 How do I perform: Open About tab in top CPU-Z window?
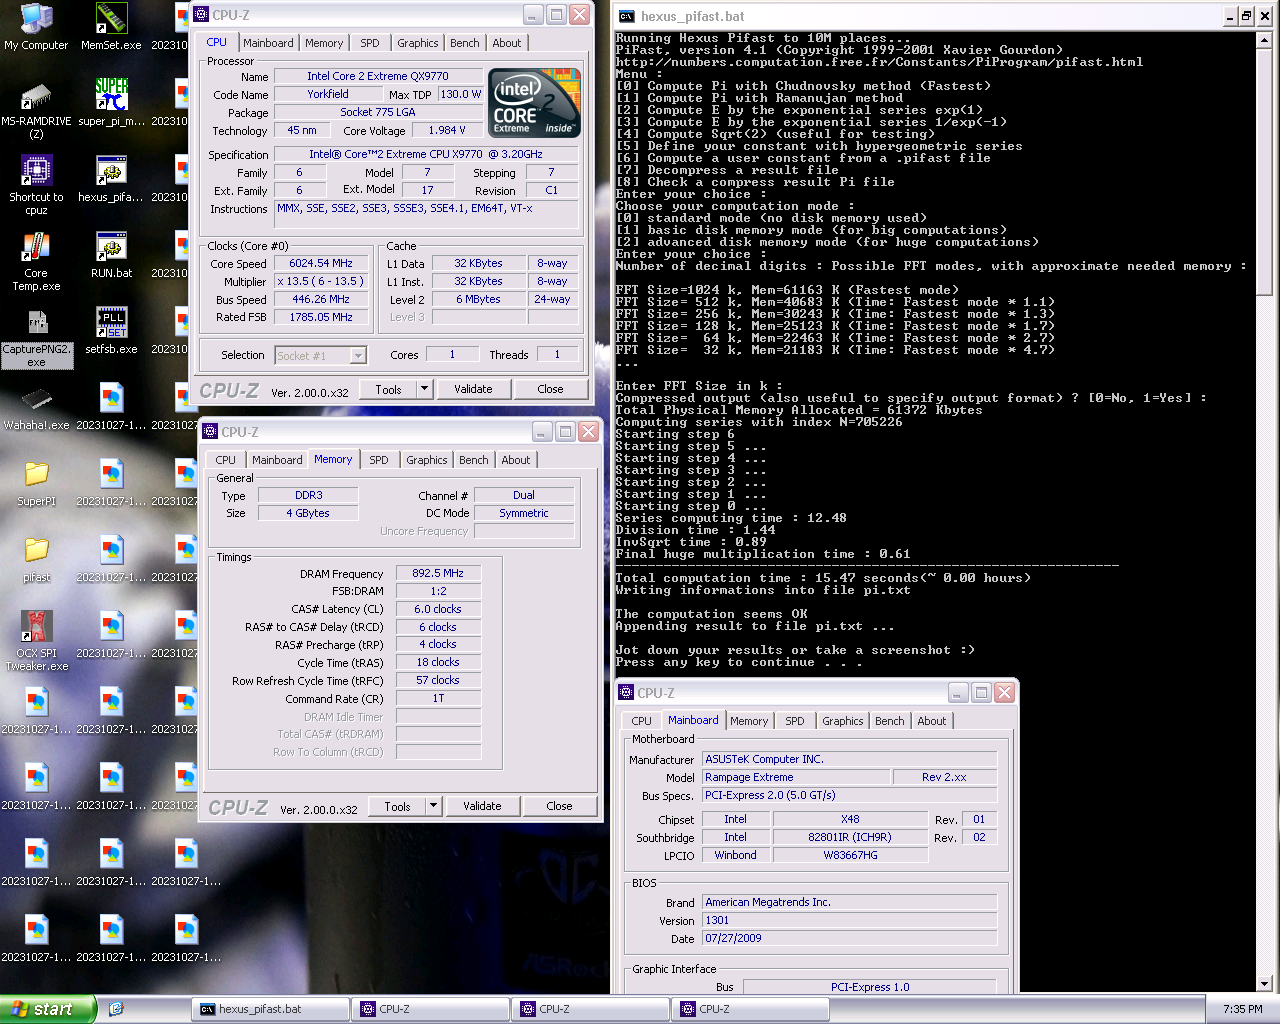(x=507, y=43)
